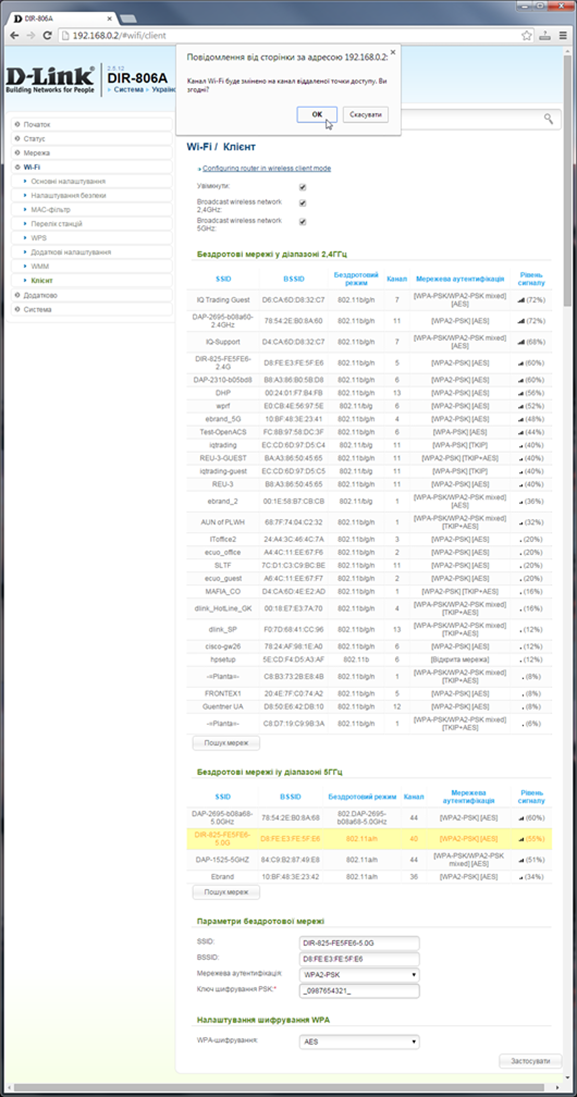This screenshot has width=577, height=1097.
Task: Click Пошук мереж below the 5ГГц table
Action: 226,892
